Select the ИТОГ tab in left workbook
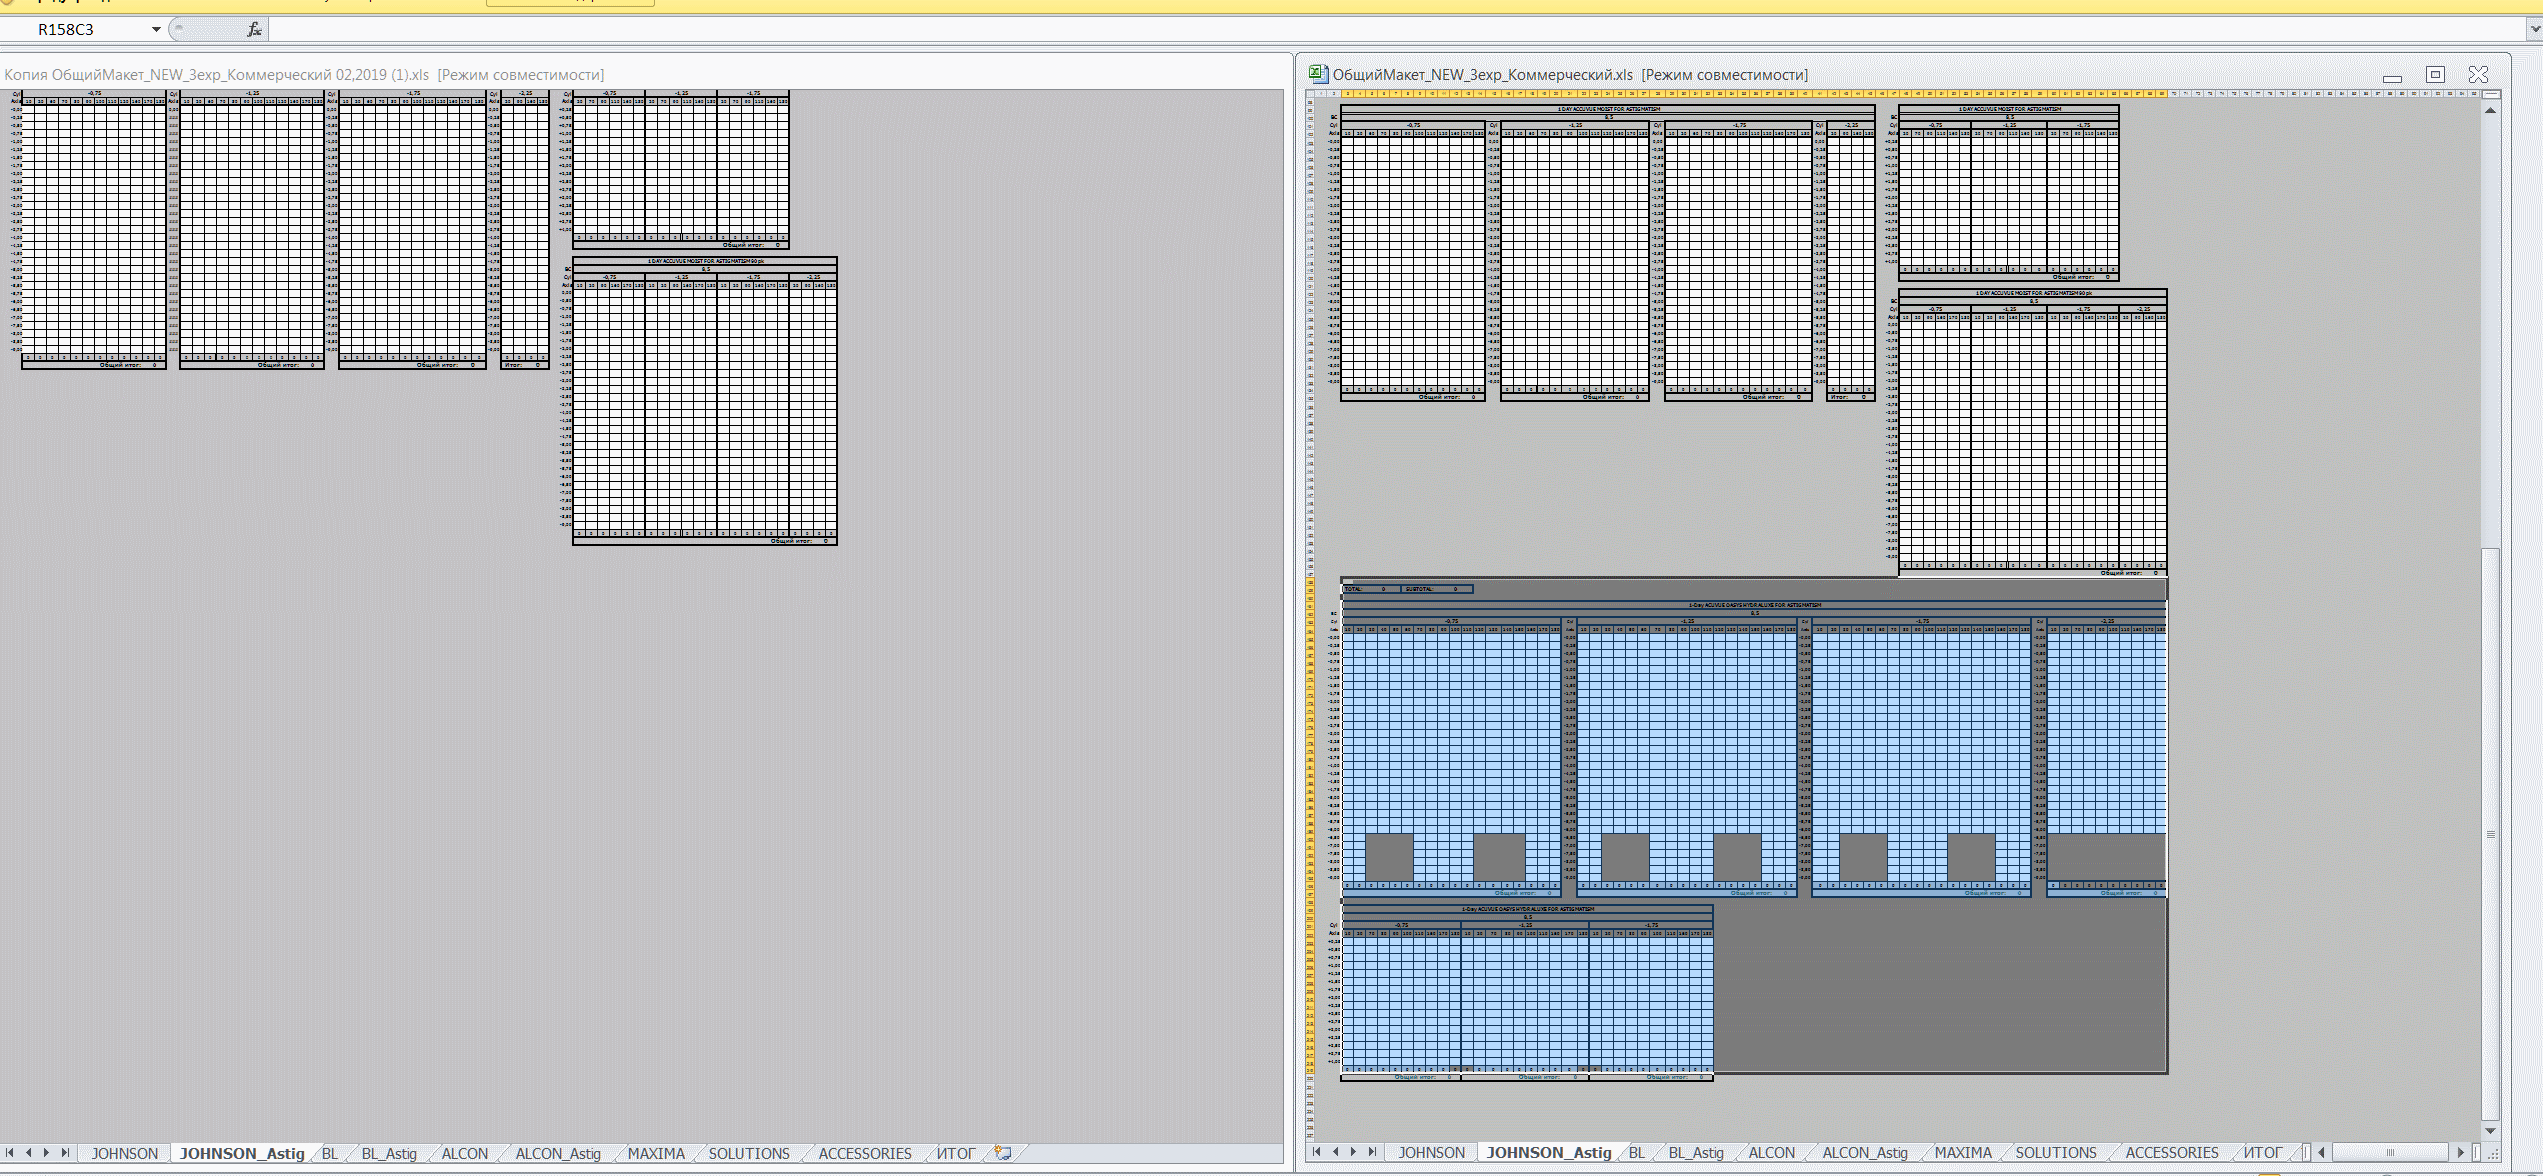Image resolution: width=2543 pixels, height=1176 pixels. click(955, 1153)
